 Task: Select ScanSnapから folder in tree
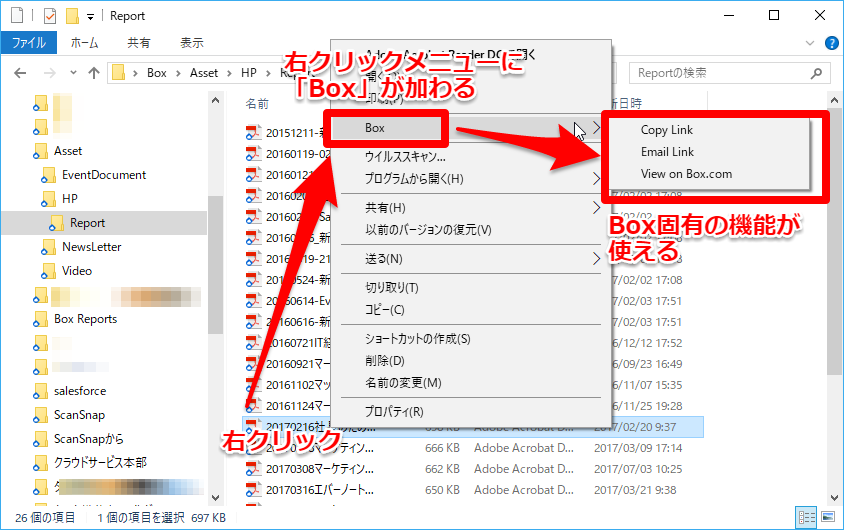click(x=88, y=439)
